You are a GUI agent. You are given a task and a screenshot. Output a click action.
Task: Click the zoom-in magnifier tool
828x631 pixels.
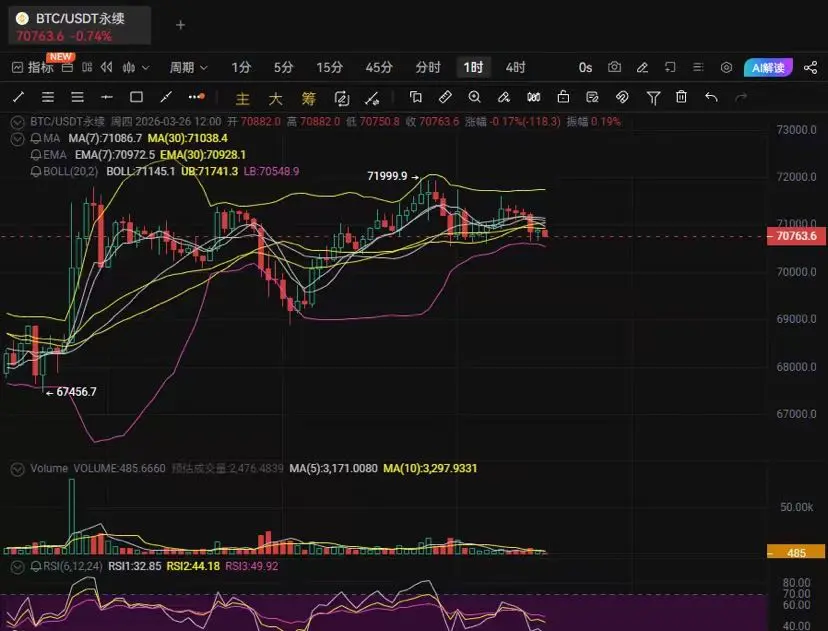(475, 97)
